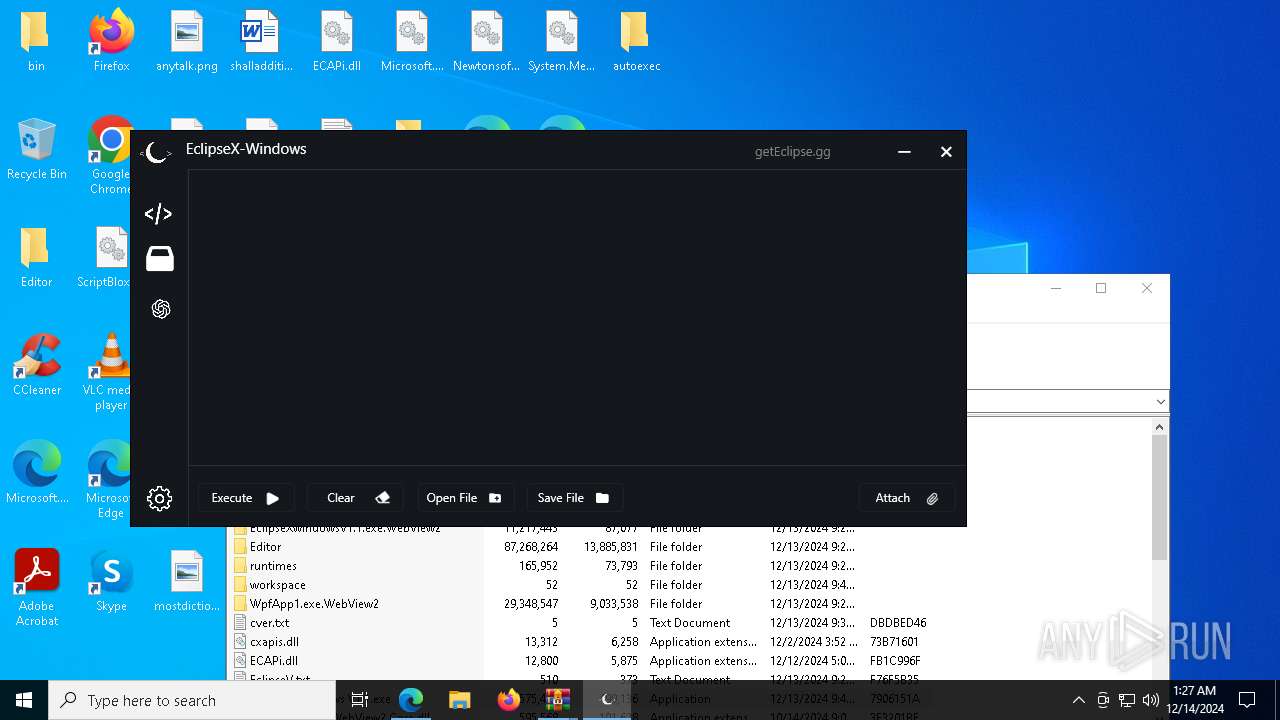Open Microsoft Edge from taskbar

(x=411, y=700)
